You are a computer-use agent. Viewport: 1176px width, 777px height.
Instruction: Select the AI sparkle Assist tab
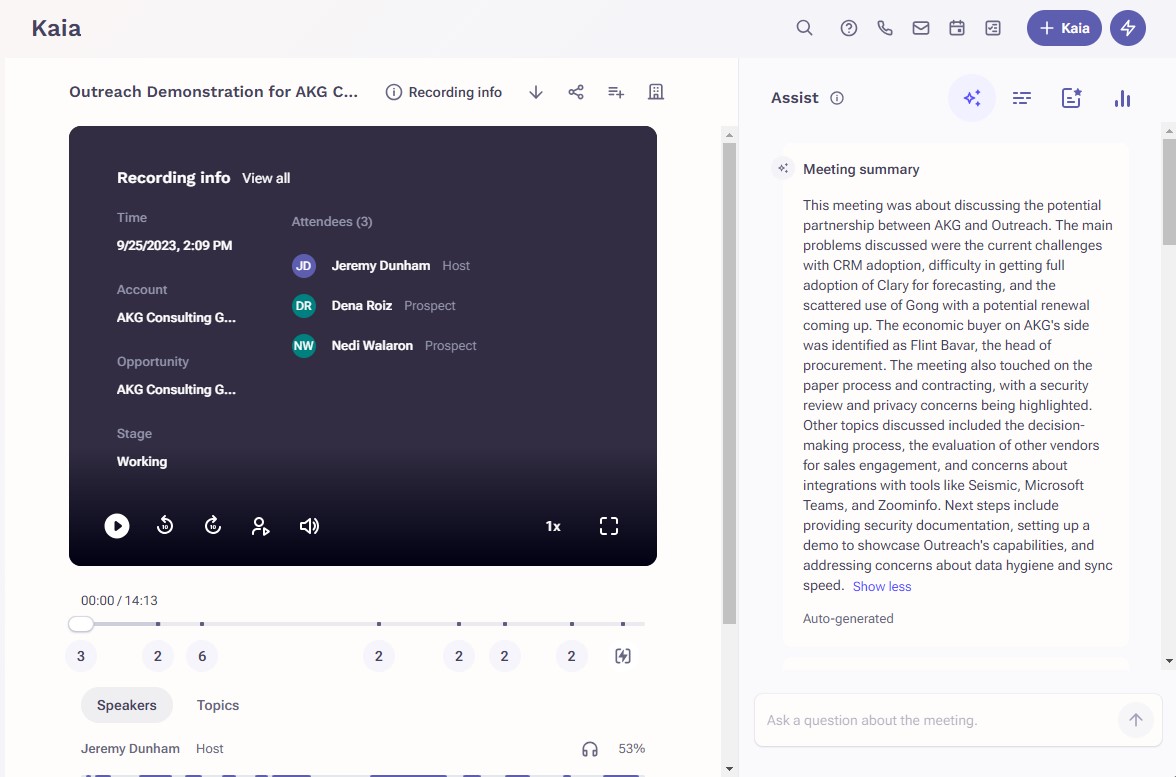(972, 98)
